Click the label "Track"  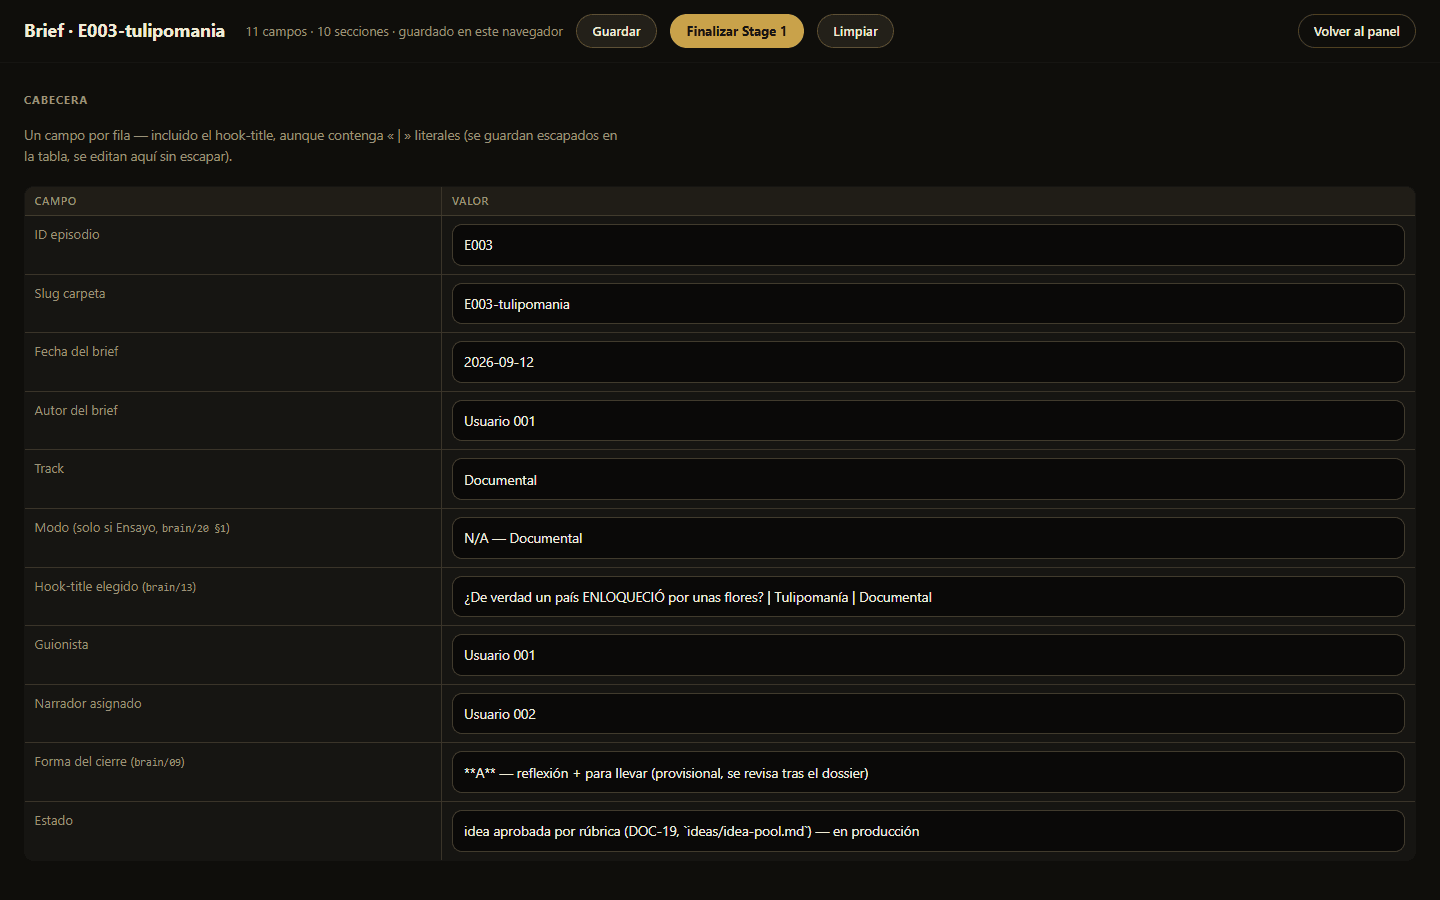[x=49, y=469]
